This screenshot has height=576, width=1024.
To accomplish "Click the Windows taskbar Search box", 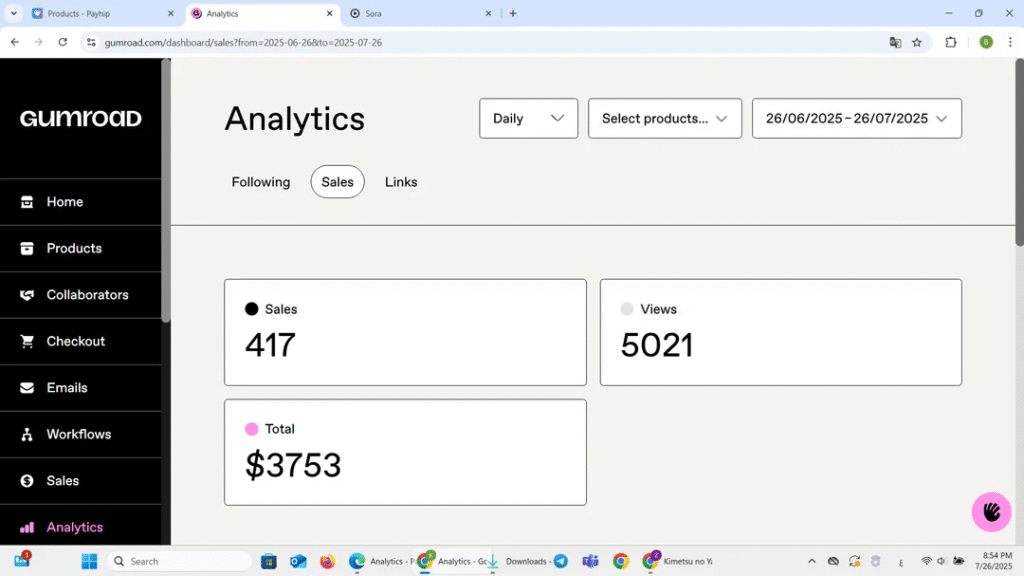I will [180, 561].
